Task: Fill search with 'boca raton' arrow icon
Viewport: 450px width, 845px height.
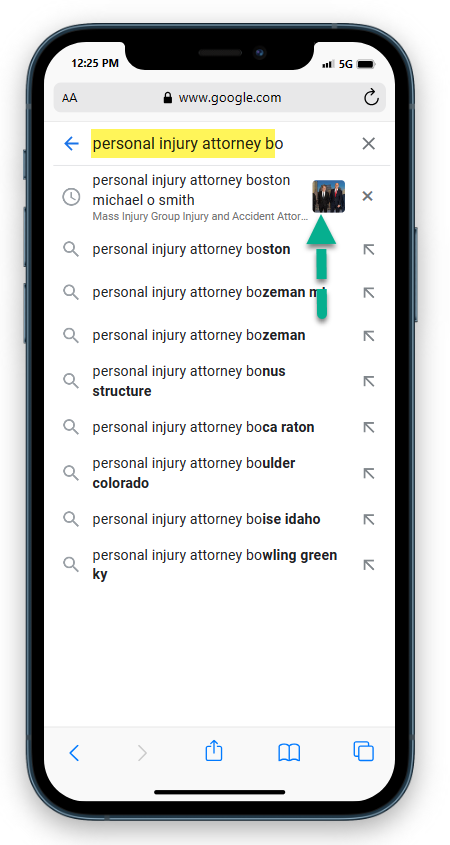Action: point(369,427)
